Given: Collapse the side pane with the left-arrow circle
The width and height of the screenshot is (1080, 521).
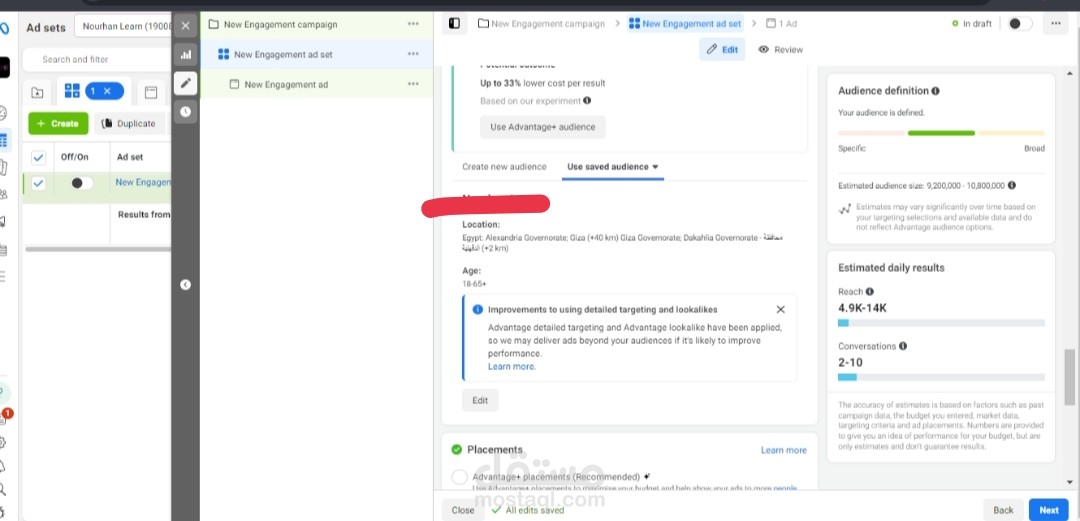Looking at the screenshot, I should 185,285.
